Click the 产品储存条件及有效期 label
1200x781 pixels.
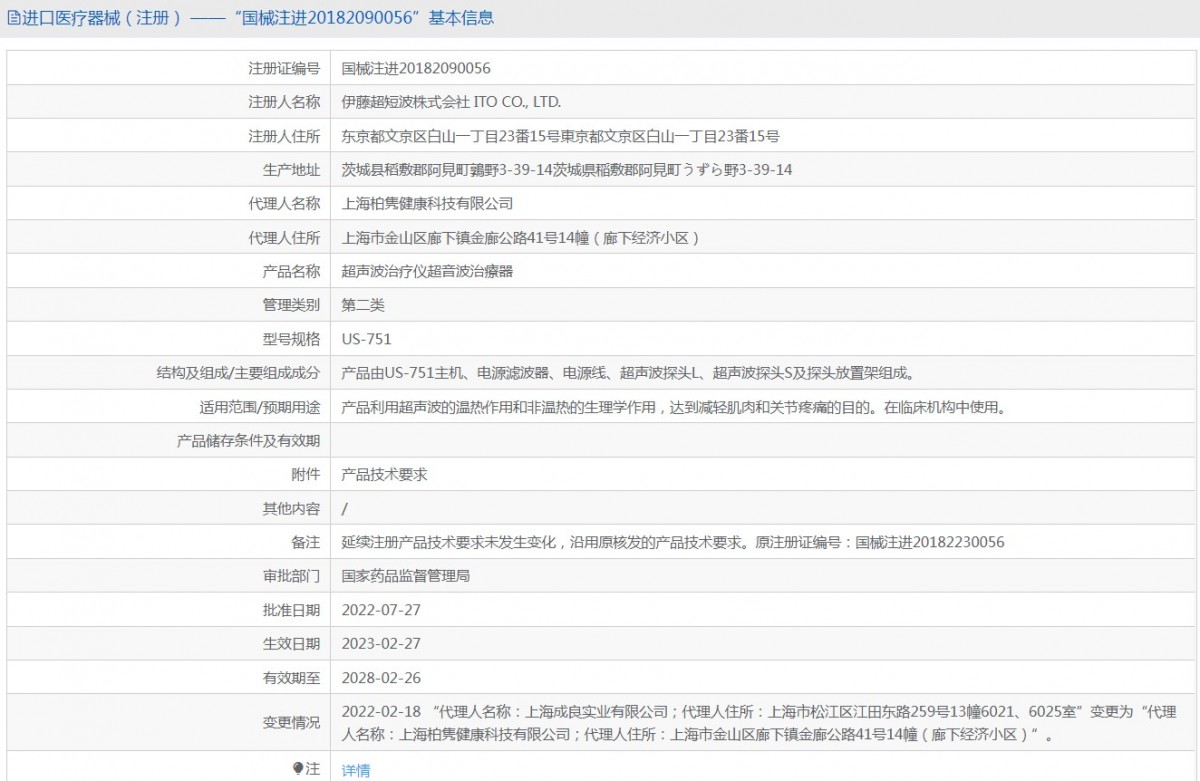point(249,440)
